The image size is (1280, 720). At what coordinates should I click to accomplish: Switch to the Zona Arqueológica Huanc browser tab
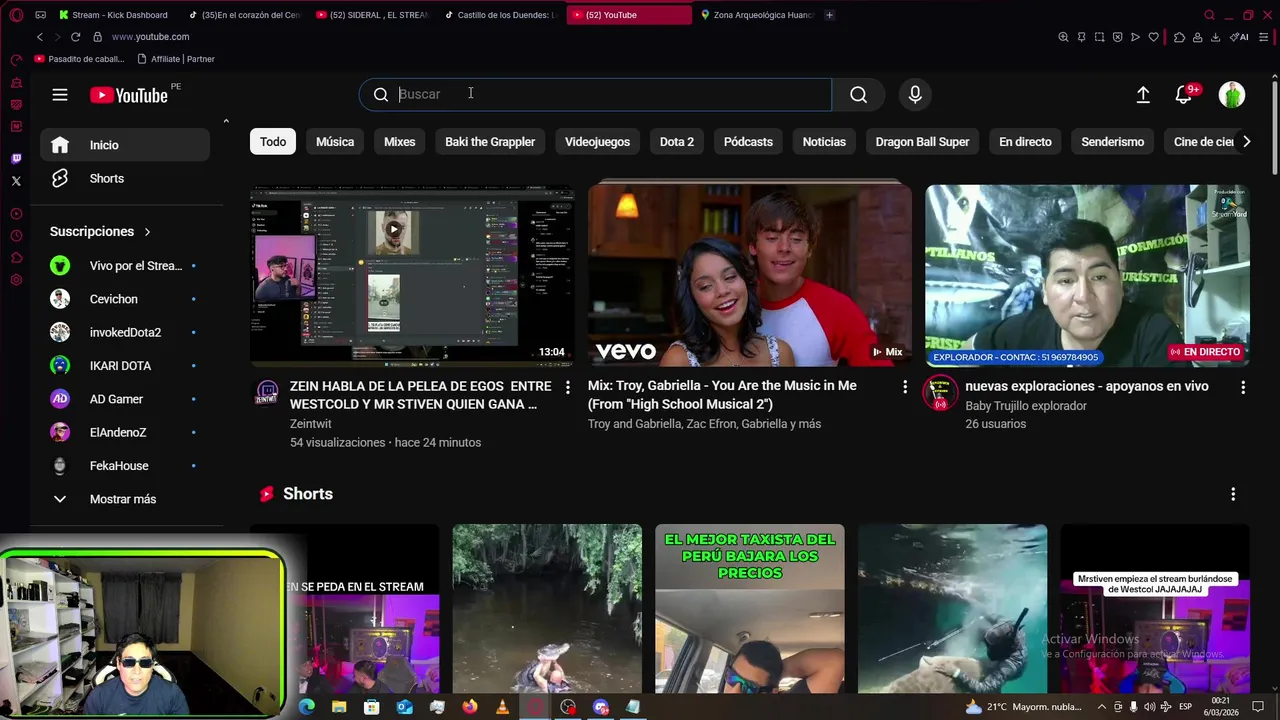[x=757, y=15]
